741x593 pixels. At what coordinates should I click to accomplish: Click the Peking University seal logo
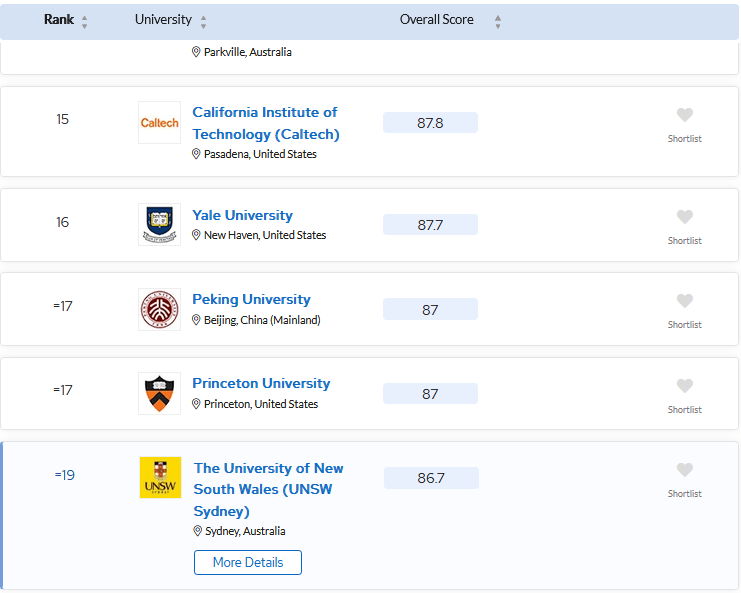(159, 309)
